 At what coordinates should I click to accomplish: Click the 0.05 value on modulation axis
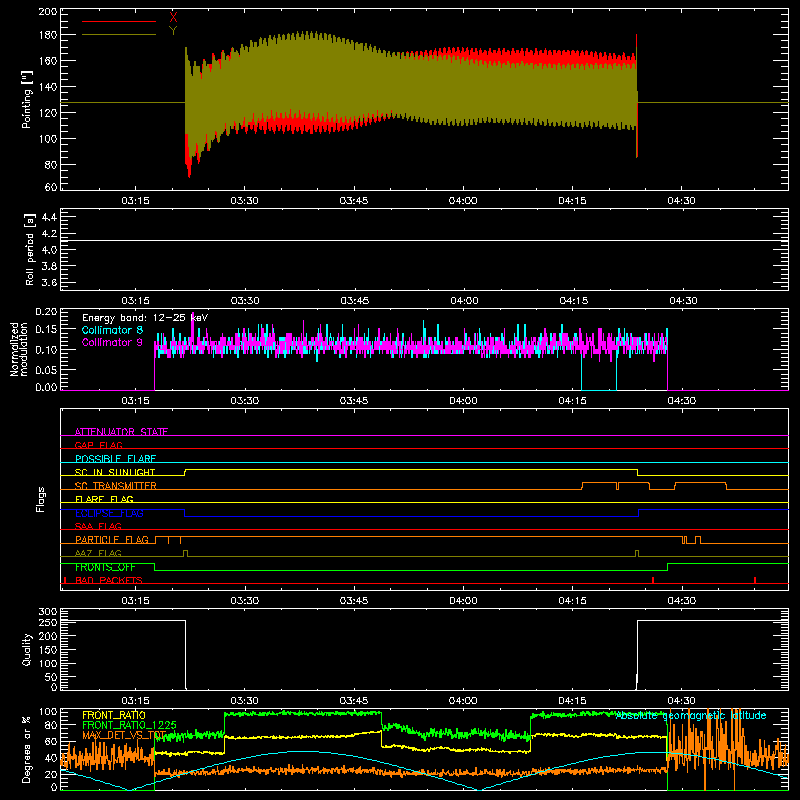(x=46, y=368)
